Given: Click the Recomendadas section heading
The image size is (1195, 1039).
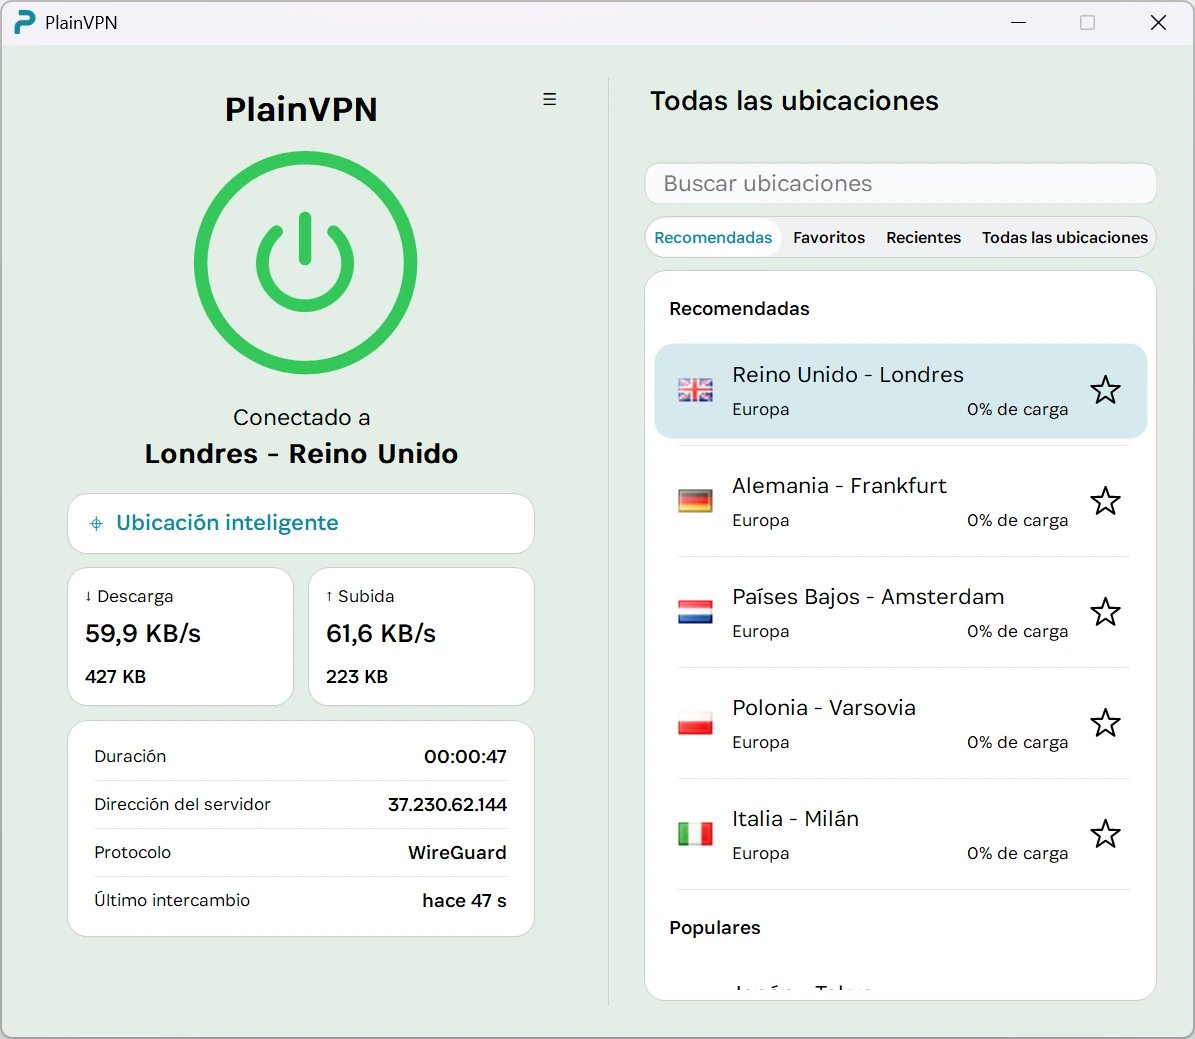Looking at the screenshot, I should 739,309.
